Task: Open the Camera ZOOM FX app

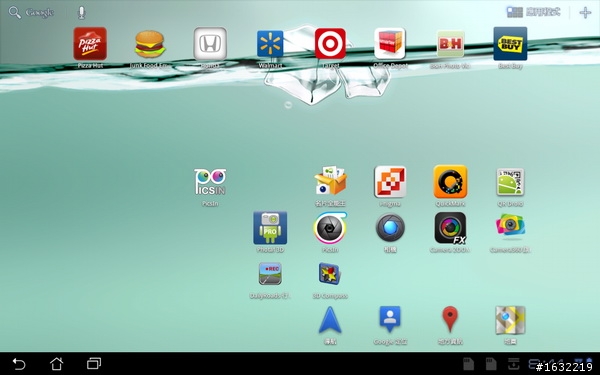Action: 450,228
